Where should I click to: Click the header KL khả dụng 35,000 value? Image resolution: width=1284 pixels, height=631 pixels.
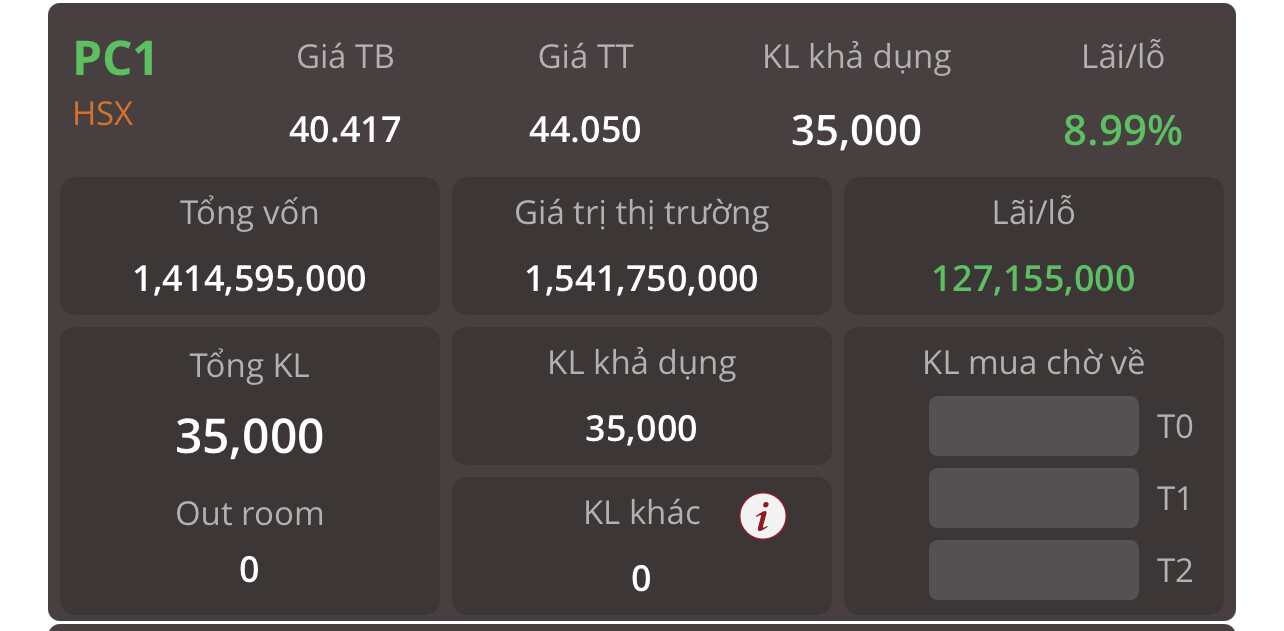(x=856, y=131)
